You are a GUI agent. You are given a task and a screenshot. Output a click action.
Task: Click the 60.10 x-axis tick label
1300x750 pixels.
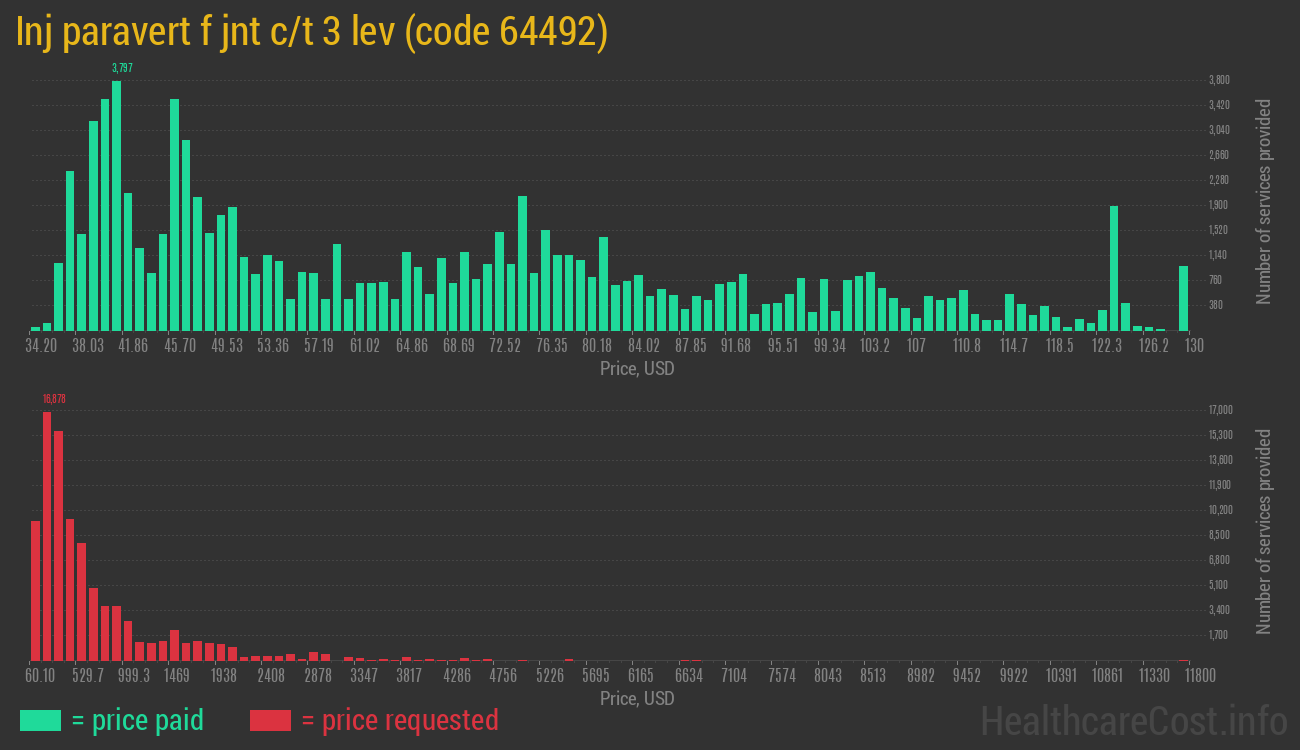click(x=40, y=676)
